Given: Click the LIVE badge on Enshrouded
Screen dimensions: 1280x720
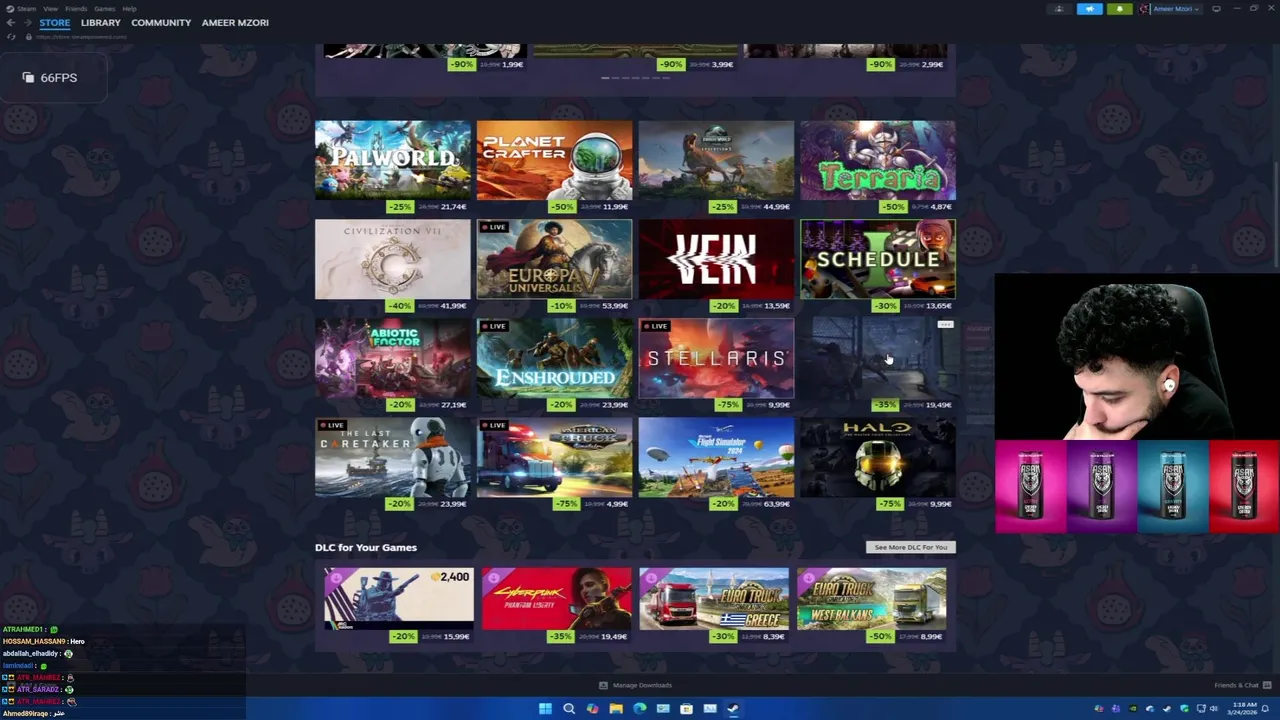Looking at the screenshot, I should 494,326.
